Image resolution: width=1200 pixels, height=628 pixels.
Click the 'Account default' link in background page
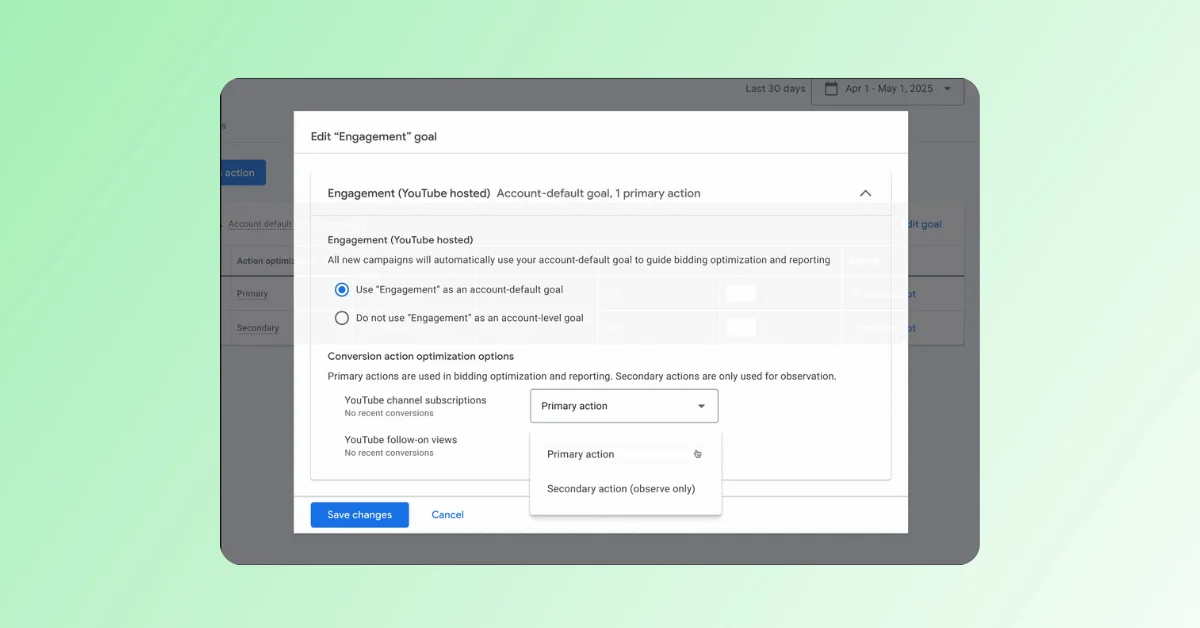(x=260, y=224)
